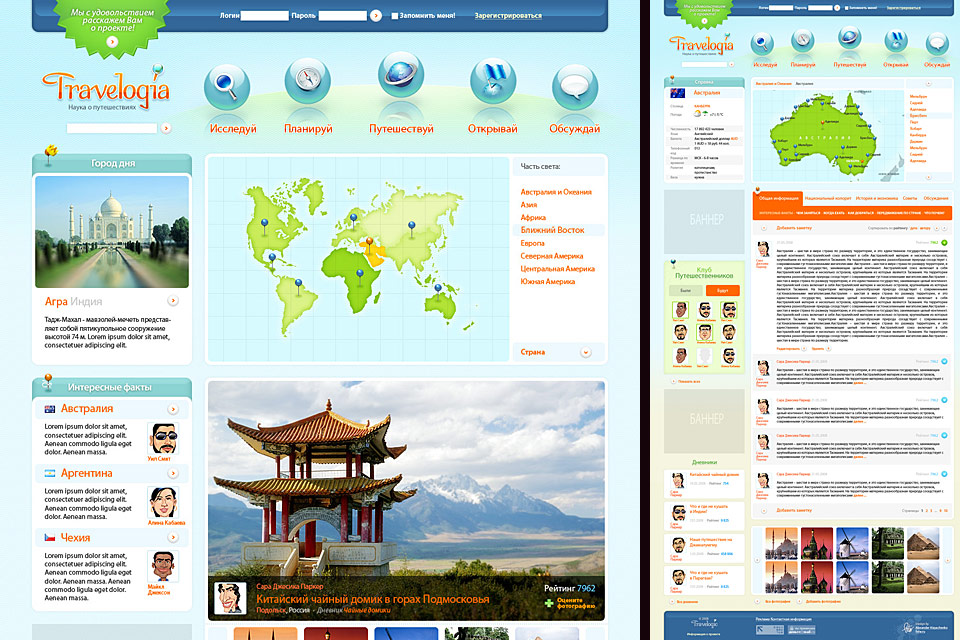Select Ближний Восток in the Часть света list
The image size is (960, 640).
click(552, 230)
